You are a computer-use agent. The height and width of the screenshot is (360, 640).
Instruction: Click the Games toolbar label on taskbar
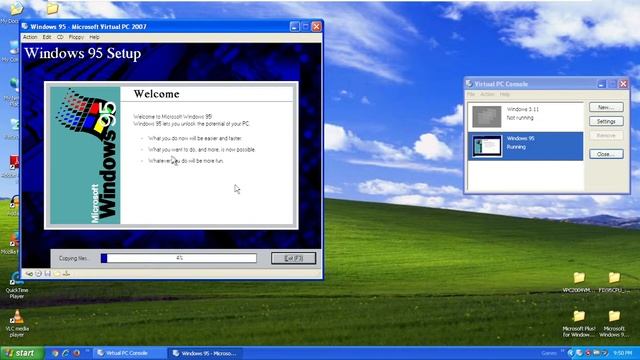(549, 353)
